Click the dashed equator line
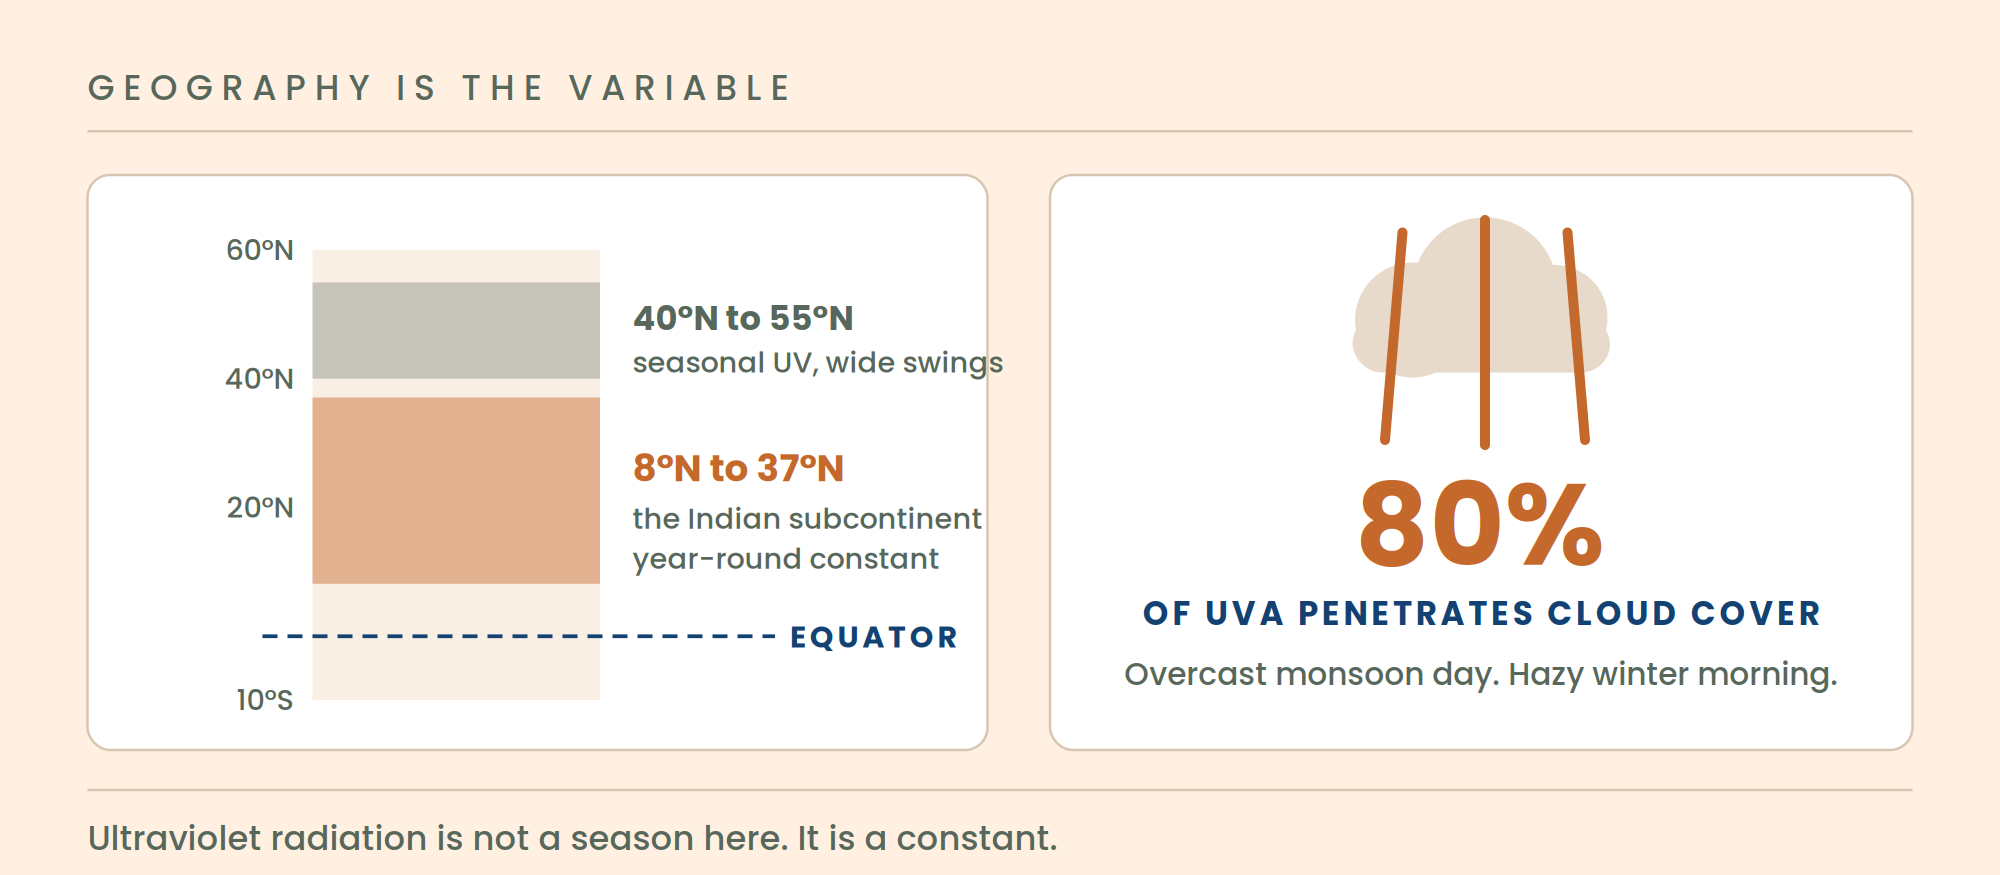 pyautogui.click(x=518, y=636)
